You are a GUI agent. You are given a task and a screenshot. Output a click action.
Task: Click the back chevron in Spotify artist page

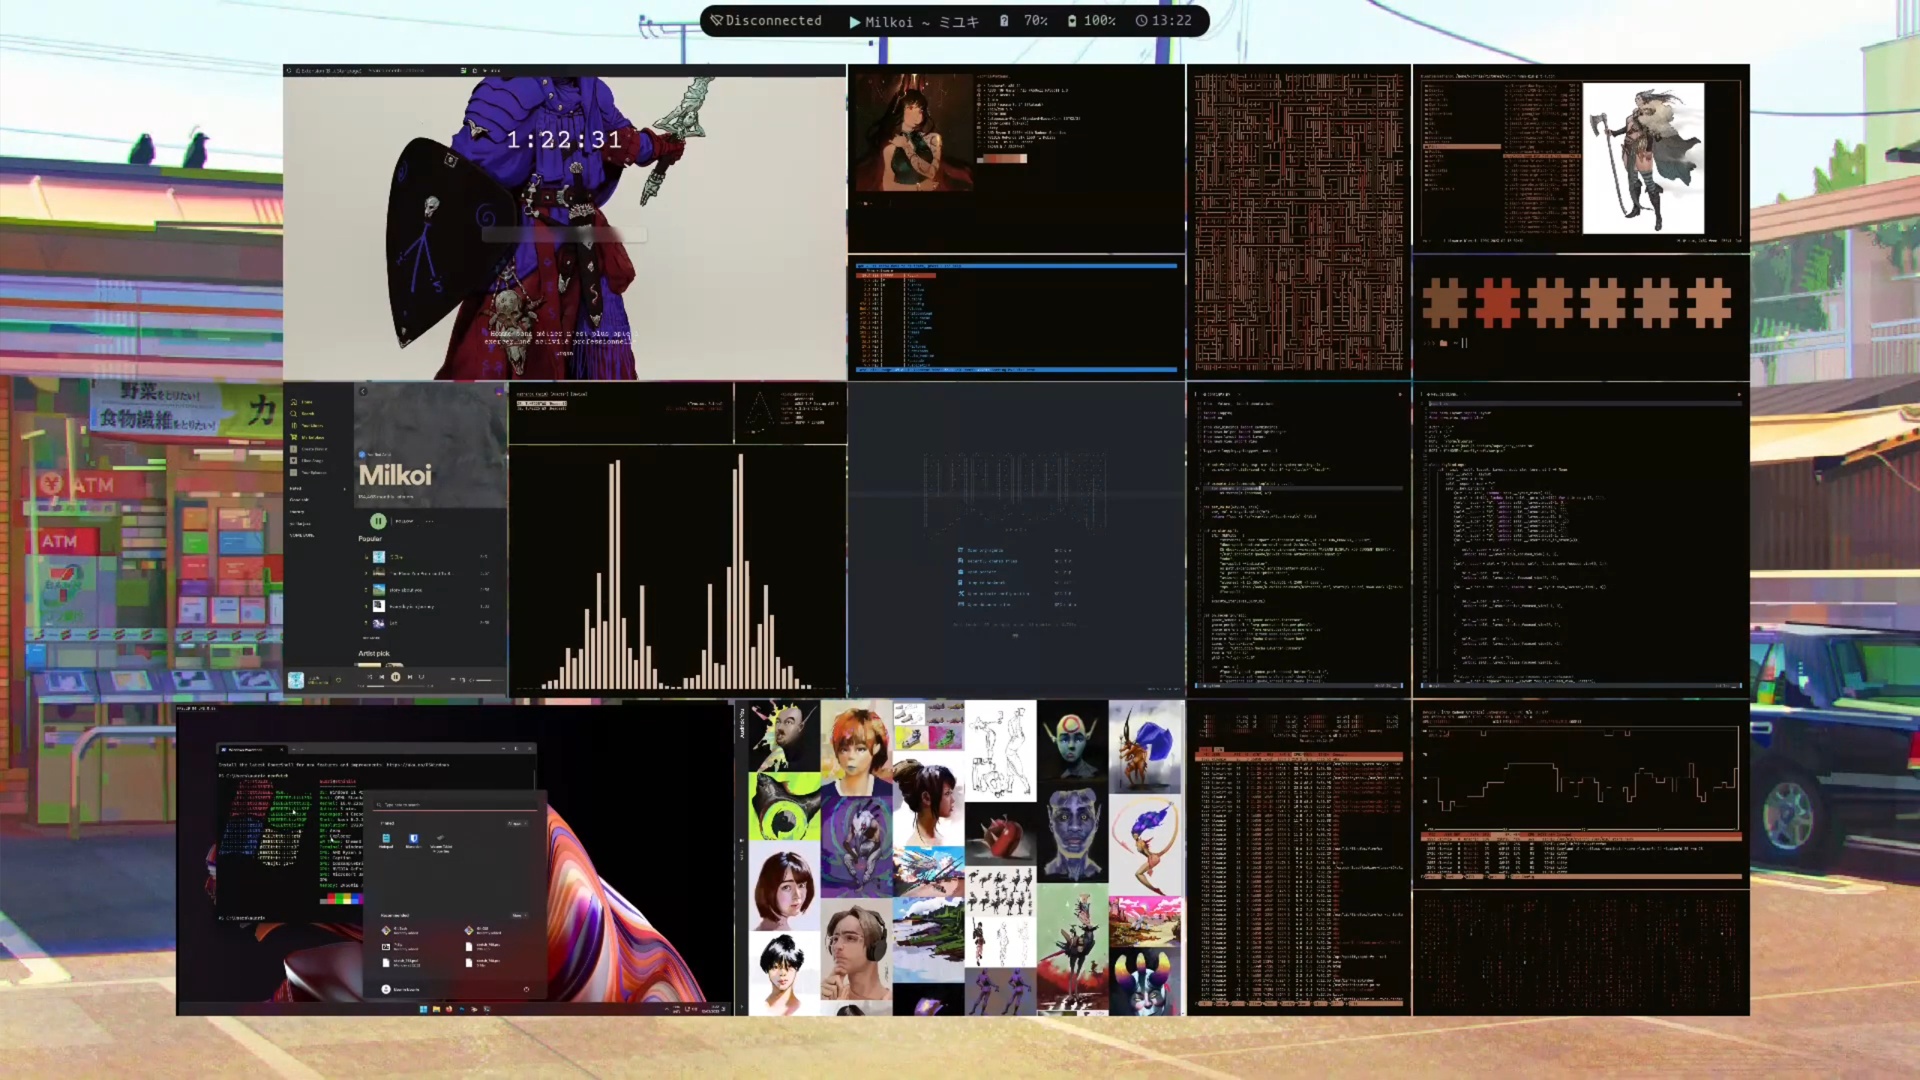[363, 392]
